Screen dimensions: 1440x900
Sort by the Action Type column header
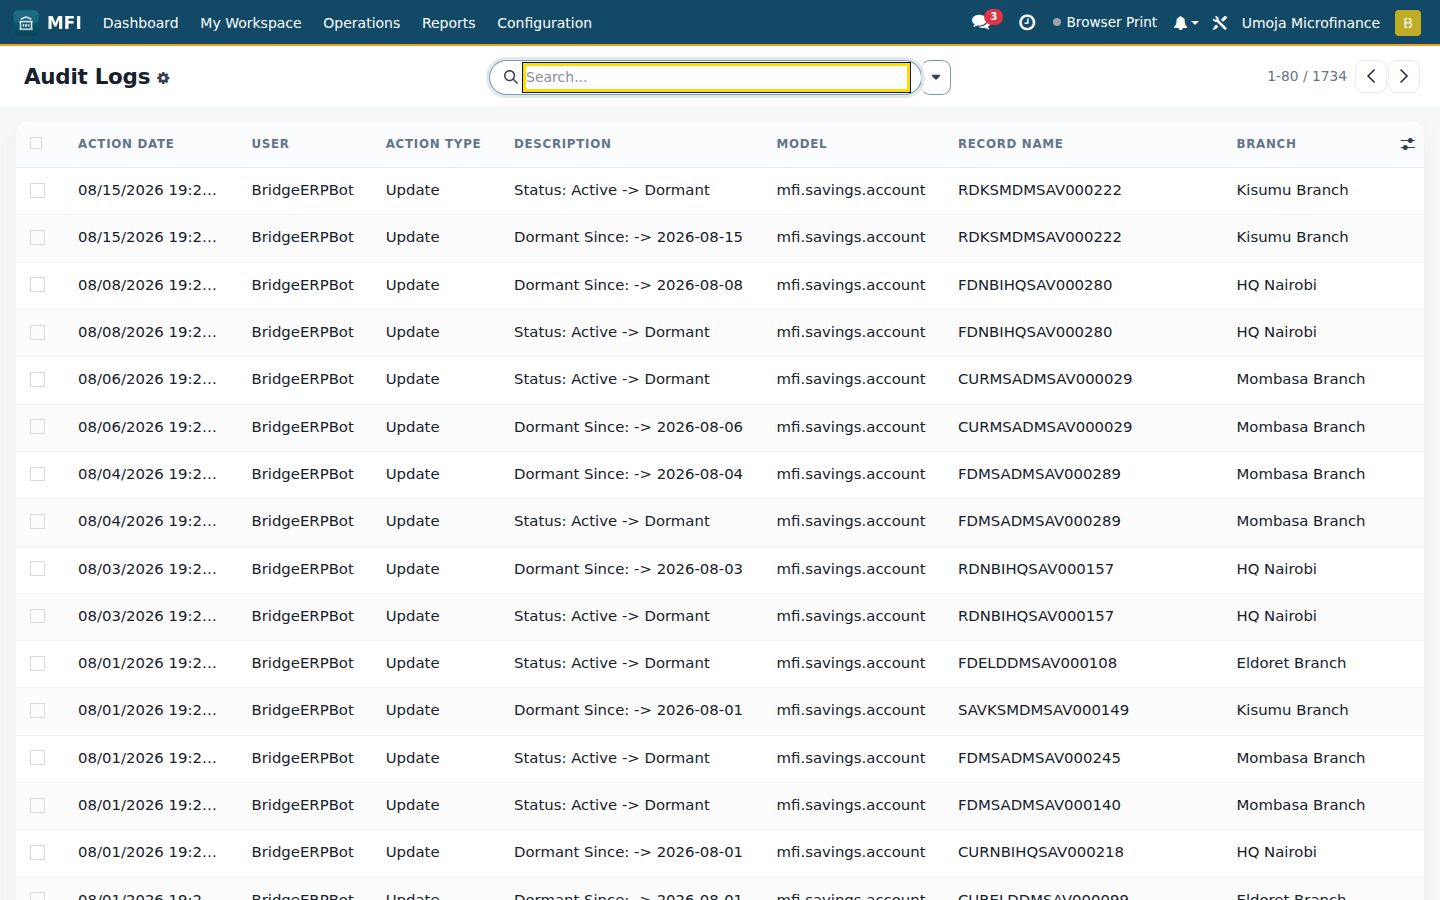[x=433, y=144]
